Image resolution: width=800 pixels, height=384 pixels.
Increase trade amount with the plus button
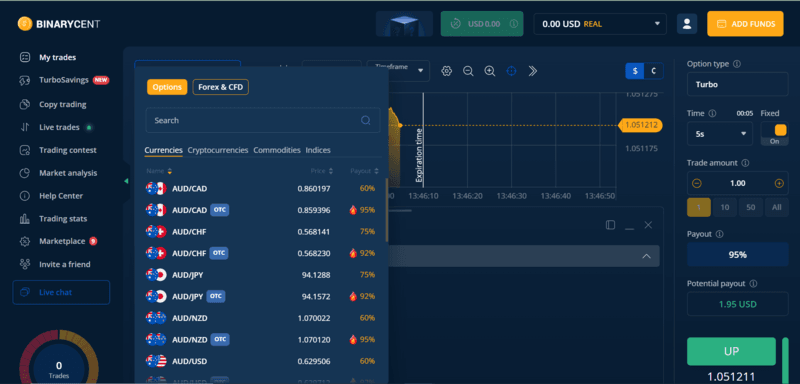click(x=779, y=184)
